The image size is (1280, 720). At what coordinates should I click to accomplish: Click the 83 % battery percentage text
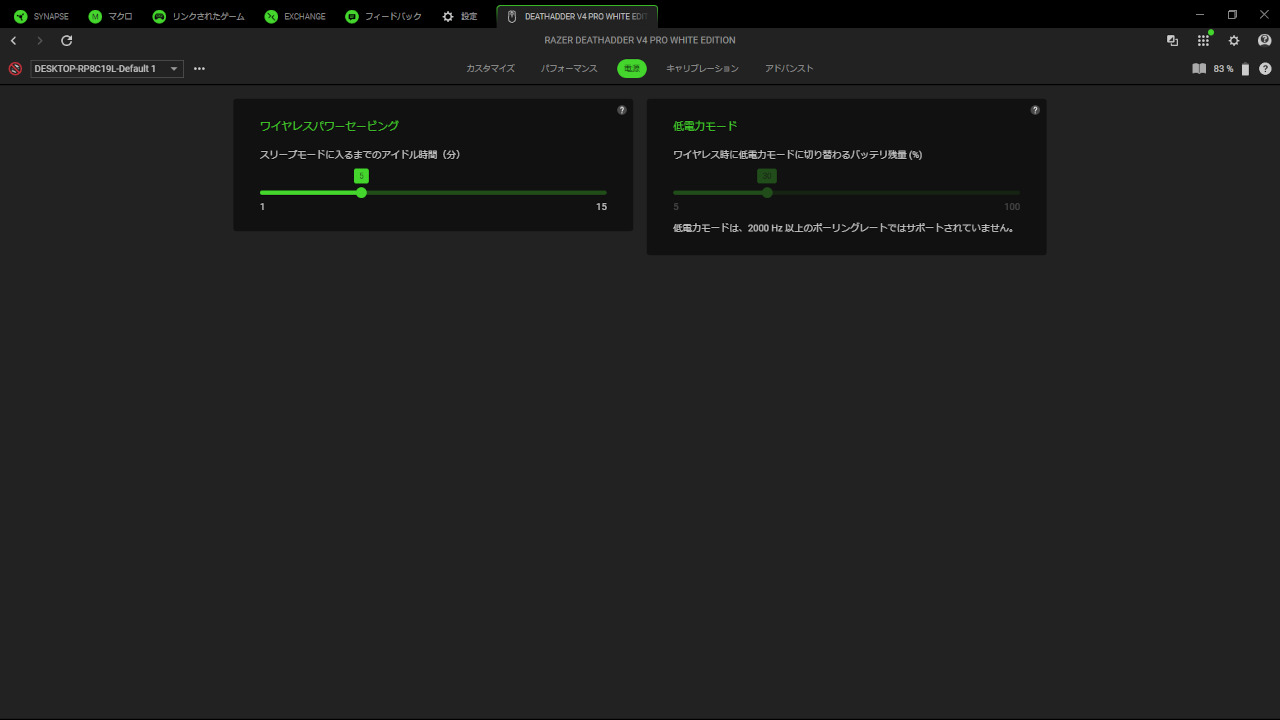(x=1223, y=69)
